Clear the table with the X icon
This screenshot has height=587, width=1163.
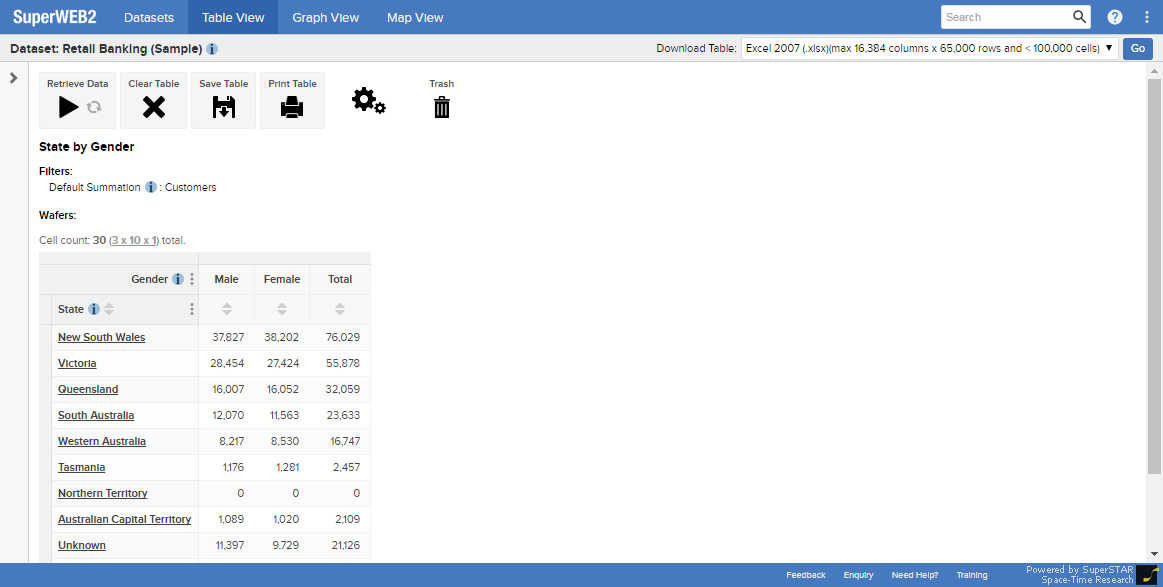click(153, 107)
